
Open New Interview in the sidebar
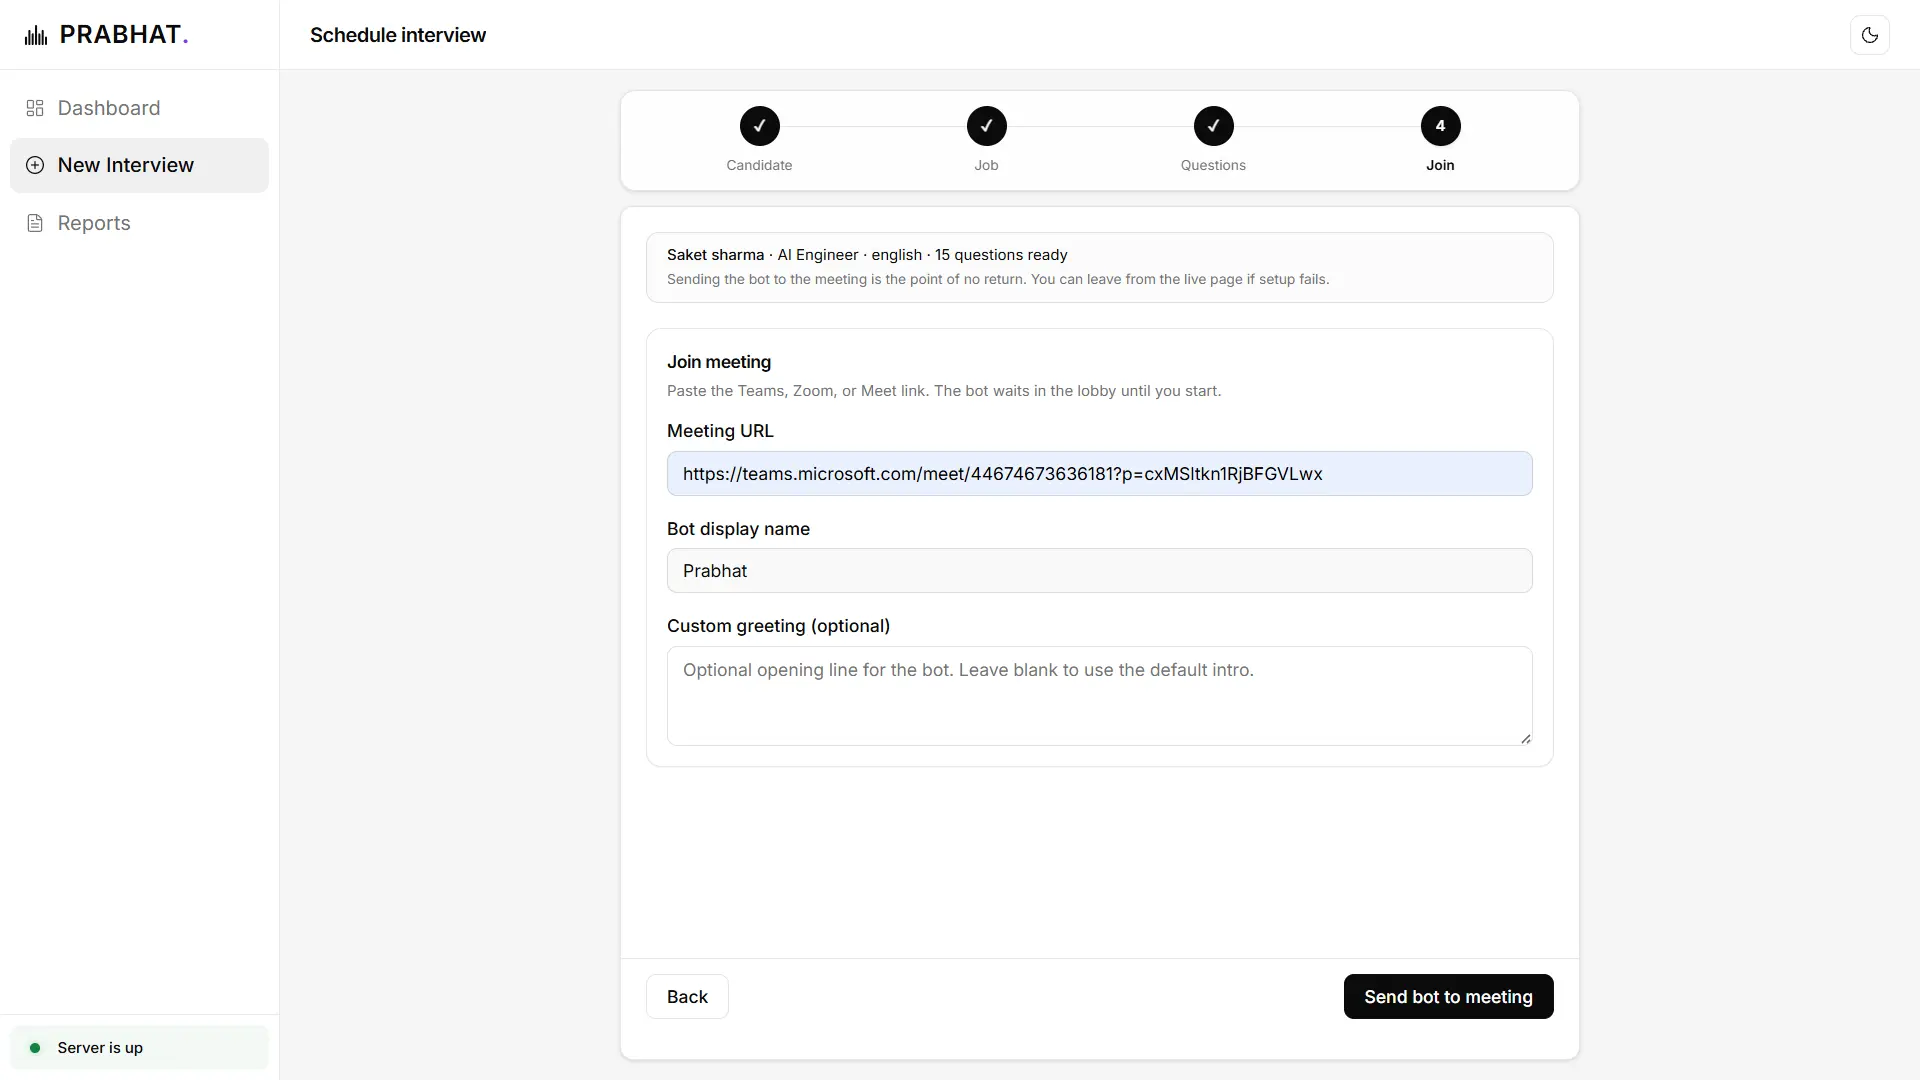pyautogui.click(x=139, y=165)
